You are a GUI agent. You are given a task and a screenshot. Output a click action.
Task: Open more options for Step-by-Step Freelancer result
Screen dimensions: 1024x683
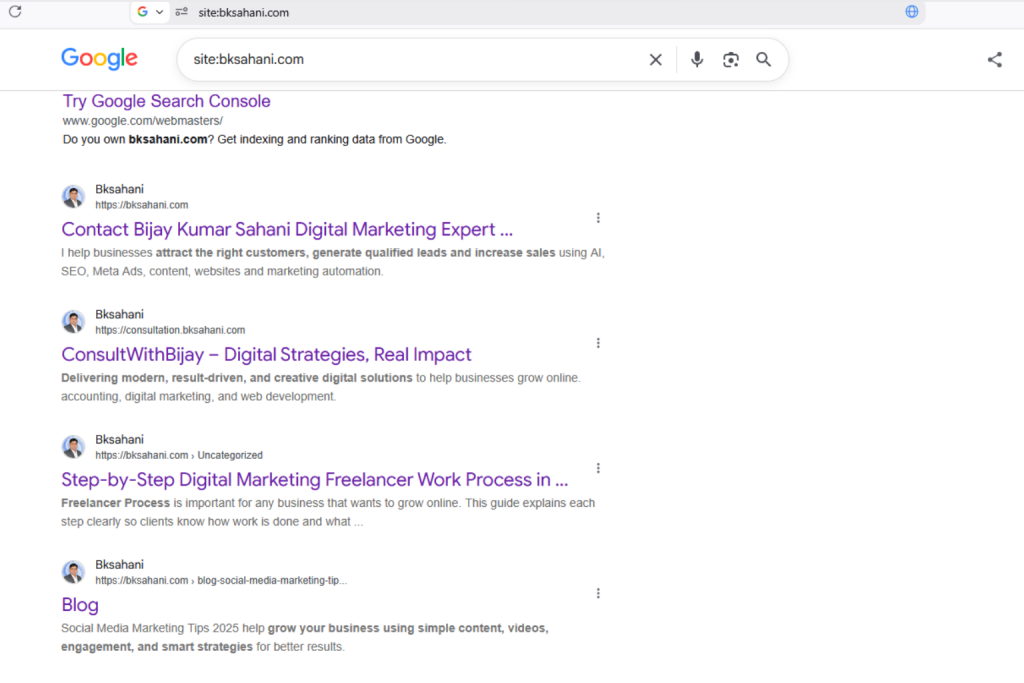click(598, 469)
